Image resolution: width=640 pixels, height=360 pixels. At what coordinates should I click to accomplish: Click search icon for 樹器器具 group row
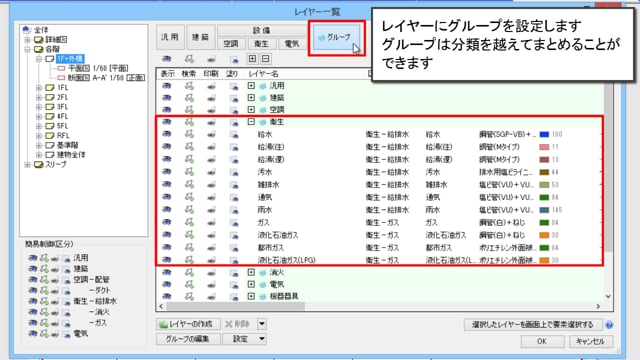coord(189,296)
